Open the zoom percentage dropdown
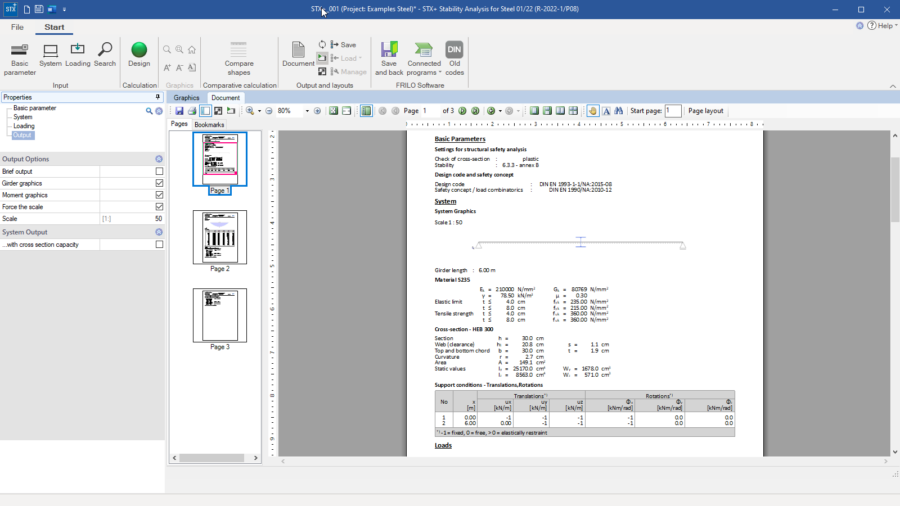This screenshot has height=506, width=900. [307, 111]
